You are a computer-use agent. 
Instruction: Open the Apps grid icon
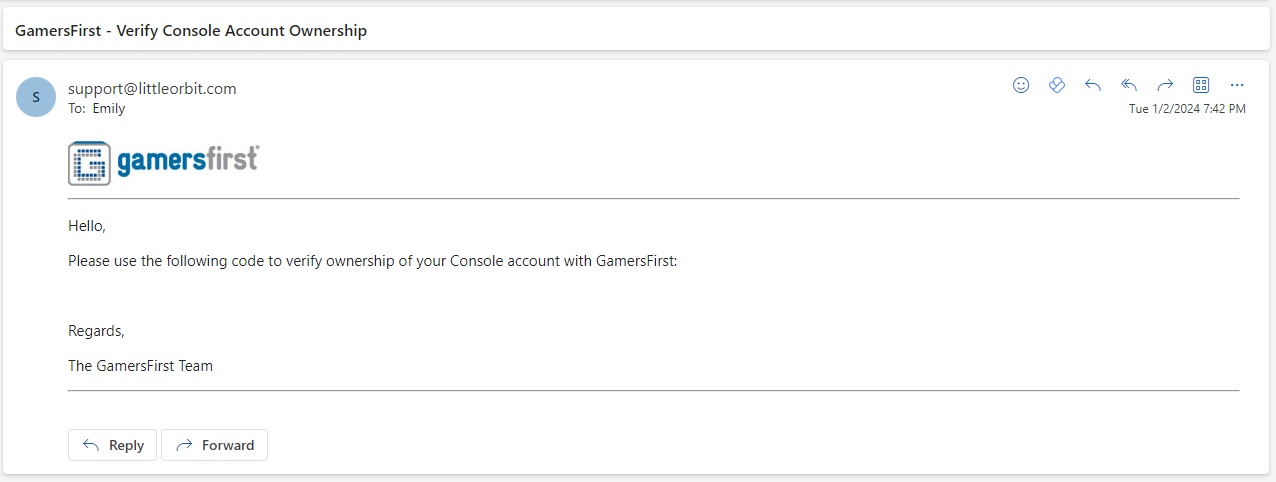click(1201, 85)
